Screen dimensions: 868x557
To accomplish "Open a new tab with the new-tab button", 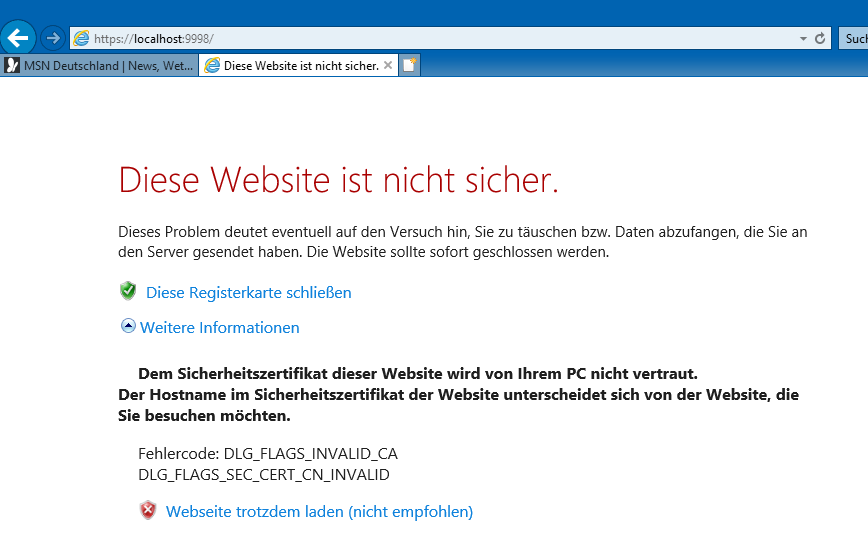I will pos(409,65).
